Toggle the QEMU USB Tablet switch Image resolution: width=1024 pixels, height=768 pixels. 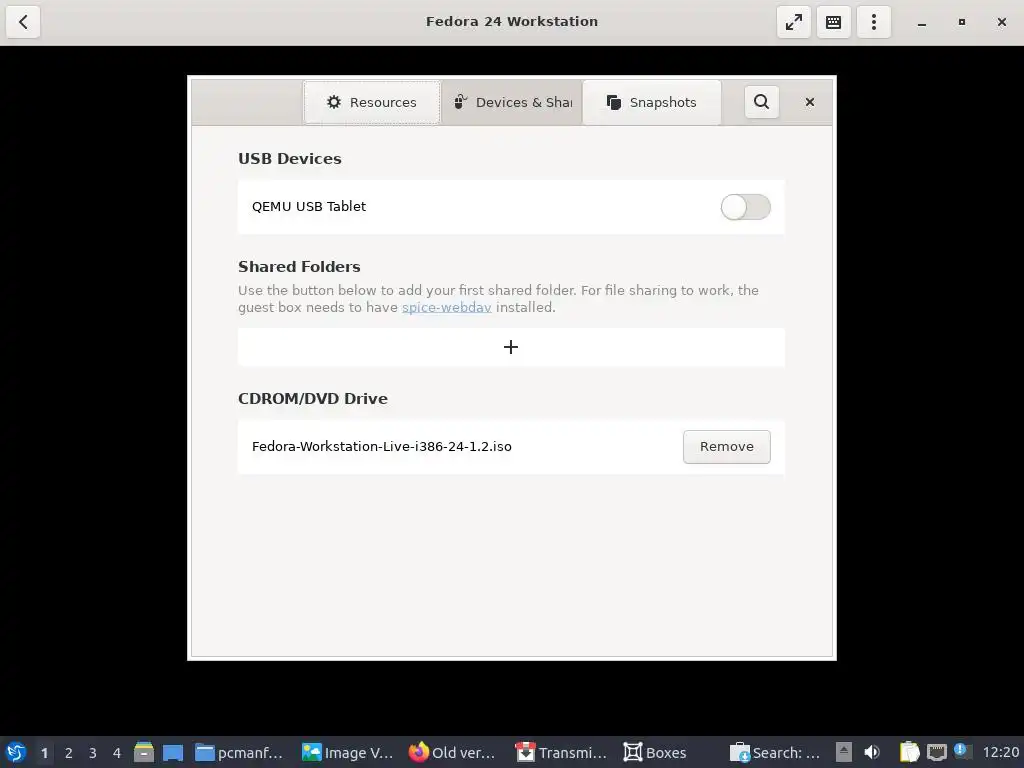point(745,207)
